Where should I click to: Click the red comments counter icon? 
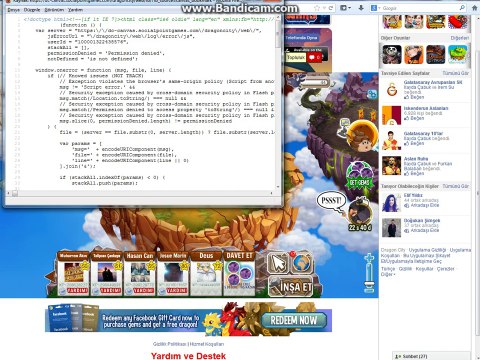coord(314,58)
